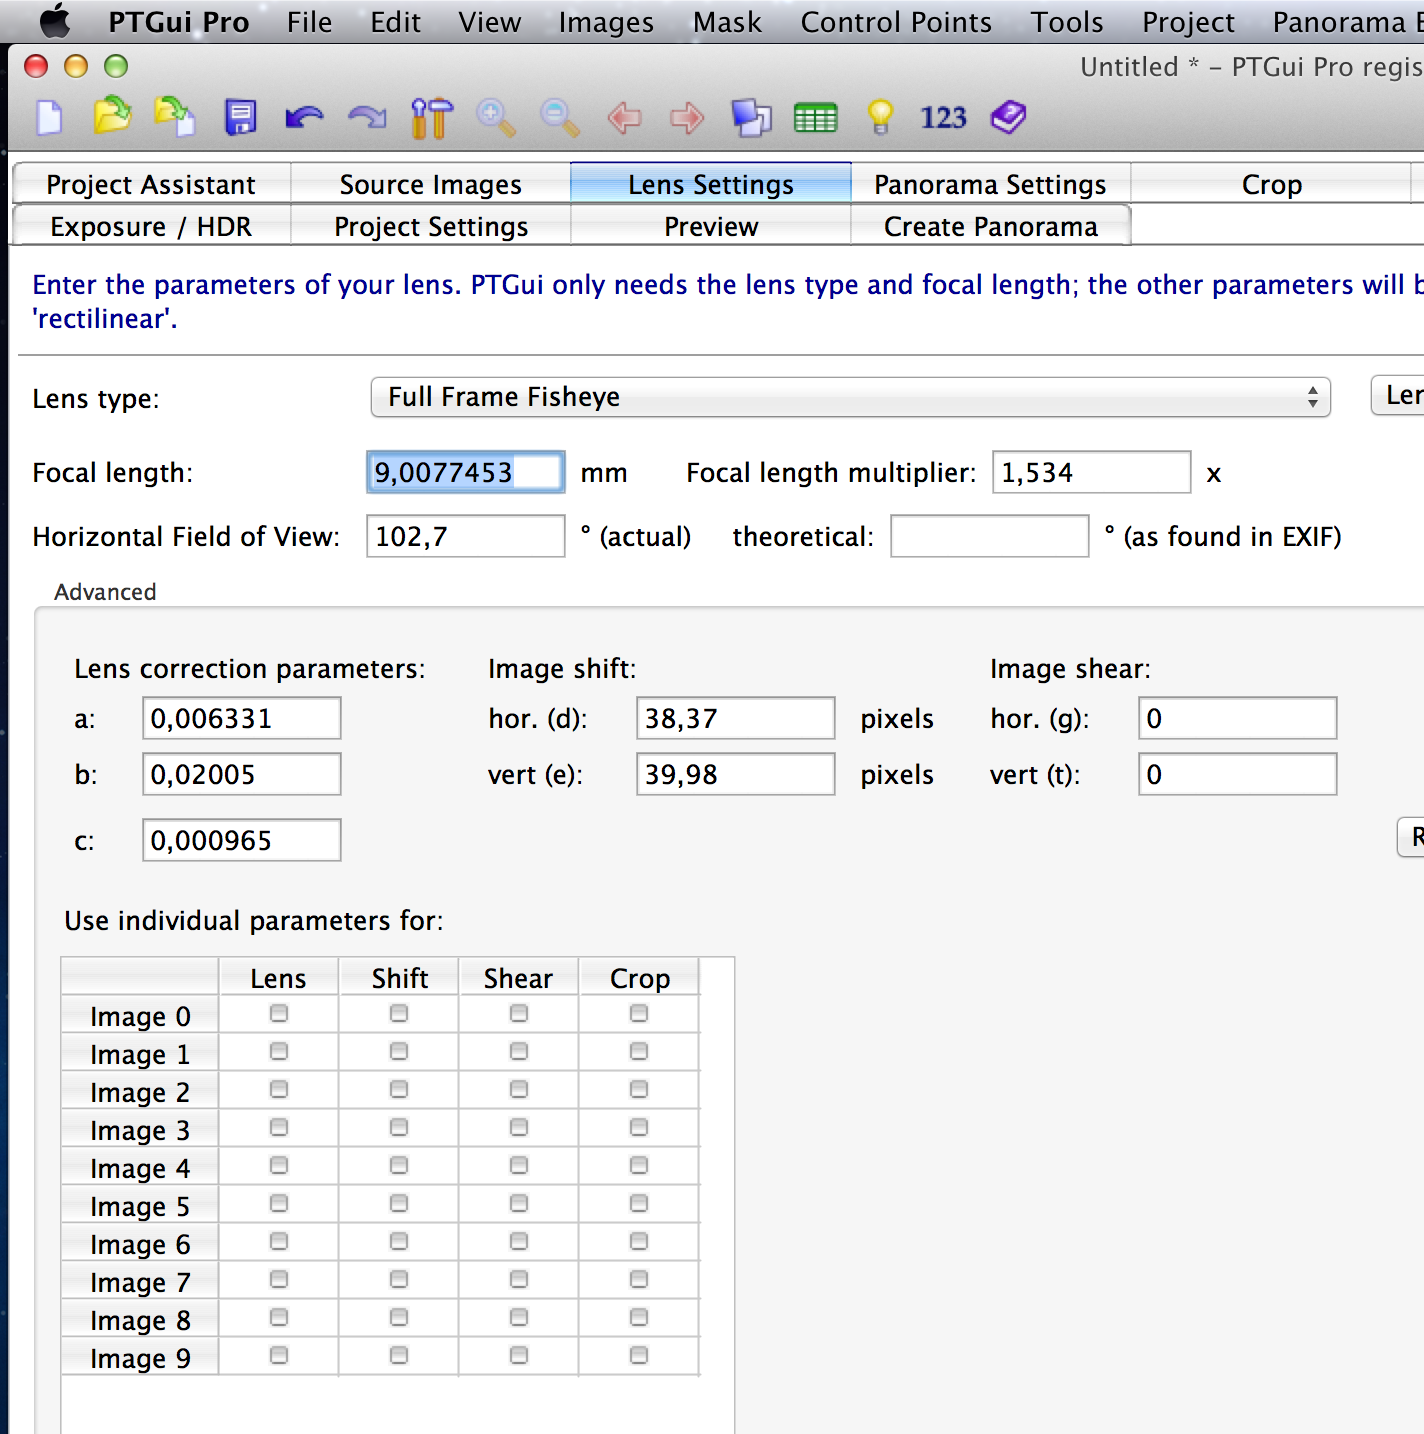Viewport: 1424px width, 1434px height.
Task: Enable individual Crop for Image 0
Action: pos(639,1014)
